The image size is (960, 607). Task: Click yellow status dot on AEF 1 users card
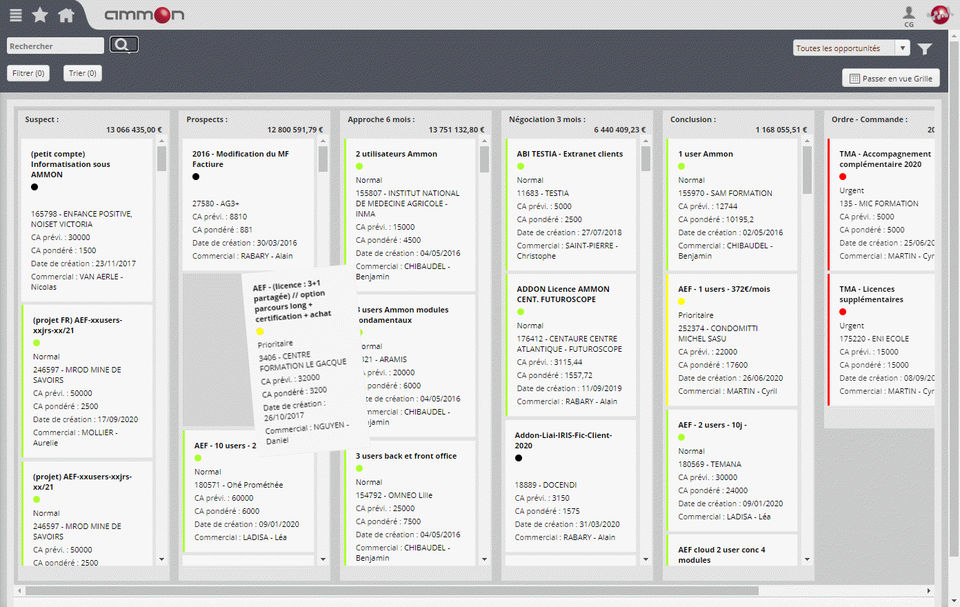(681, 301)
